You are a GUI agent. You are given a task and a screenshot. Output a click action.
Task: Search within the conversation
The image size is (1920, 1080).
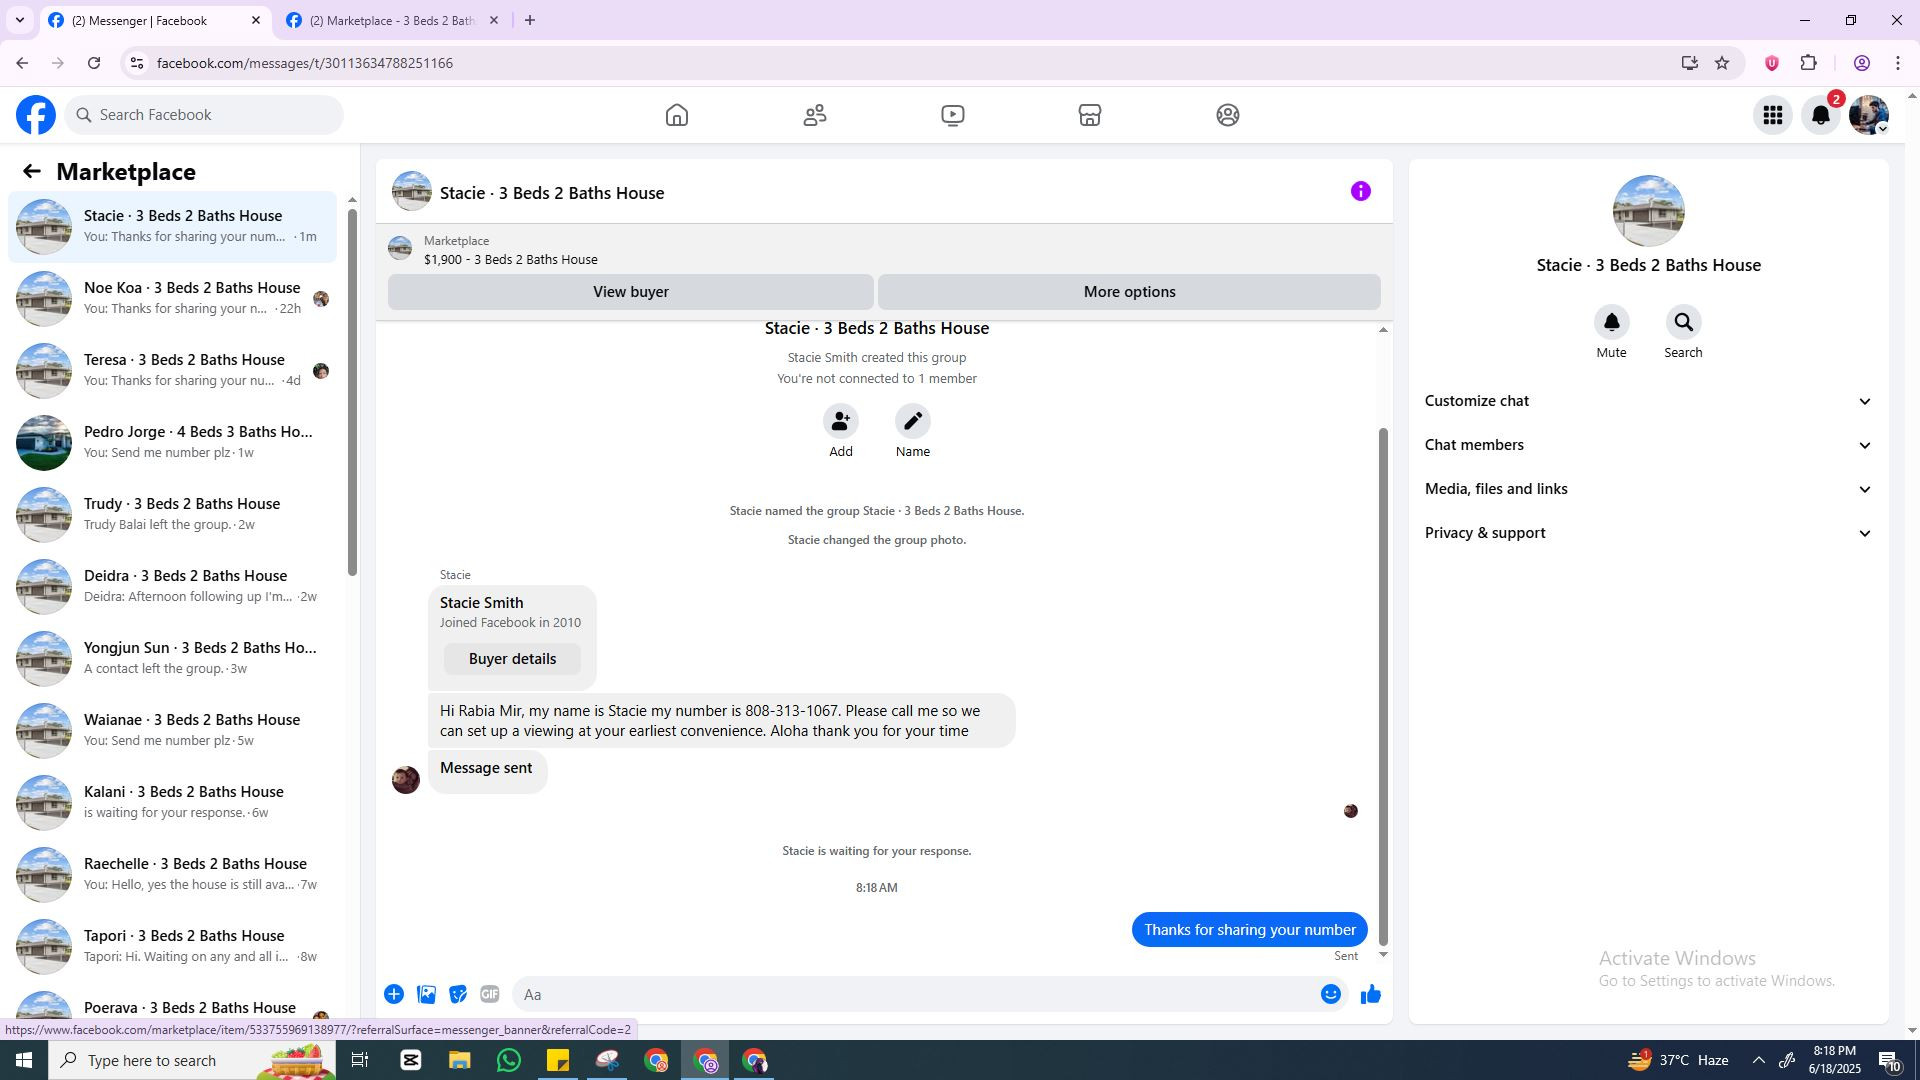1683,322
